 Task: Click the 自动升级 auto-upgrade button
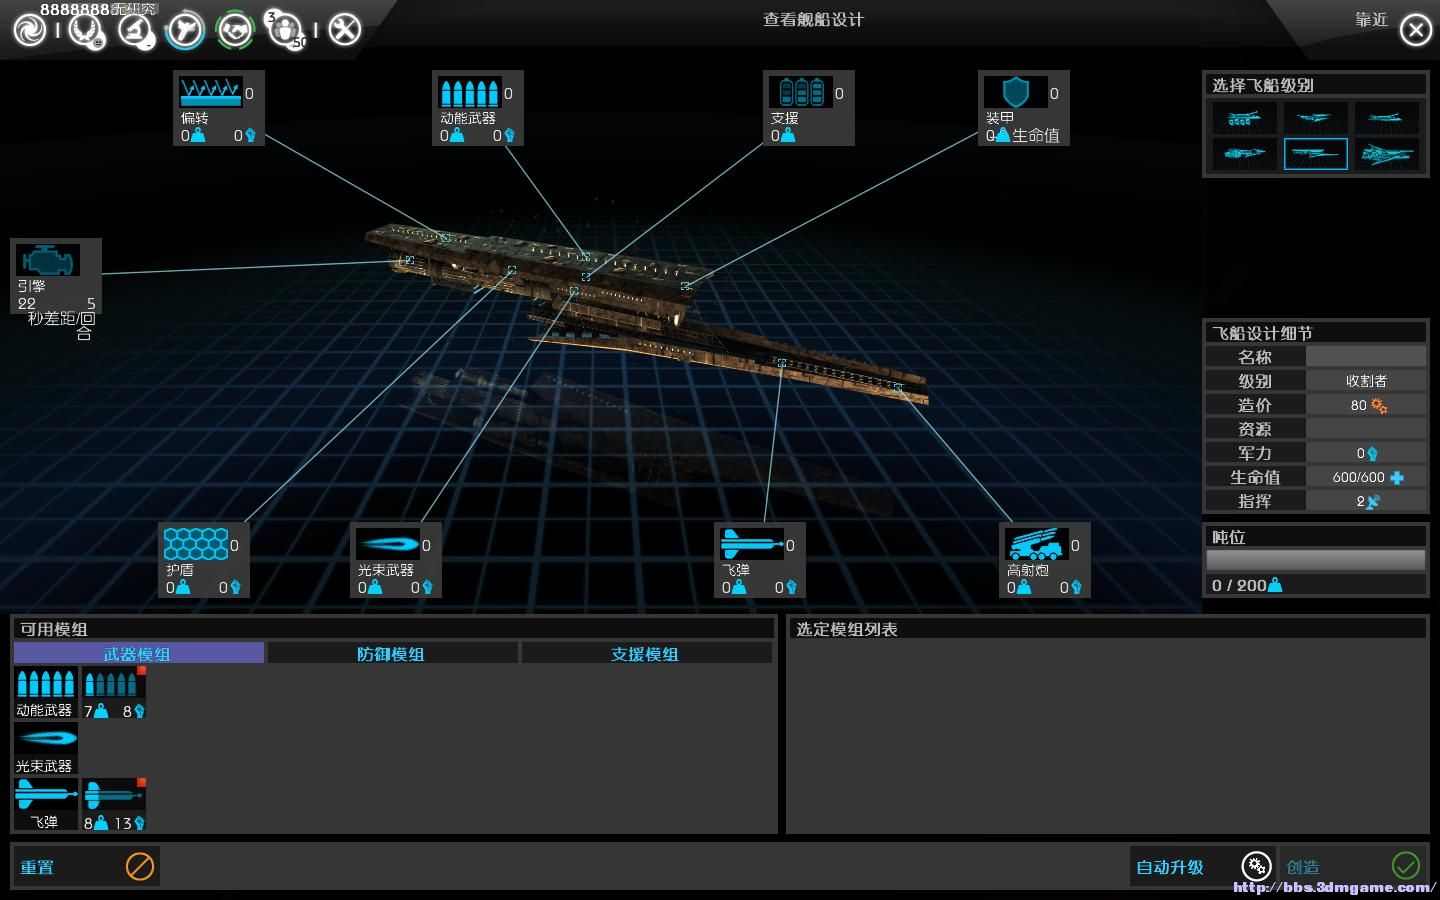pos(1203,866)
